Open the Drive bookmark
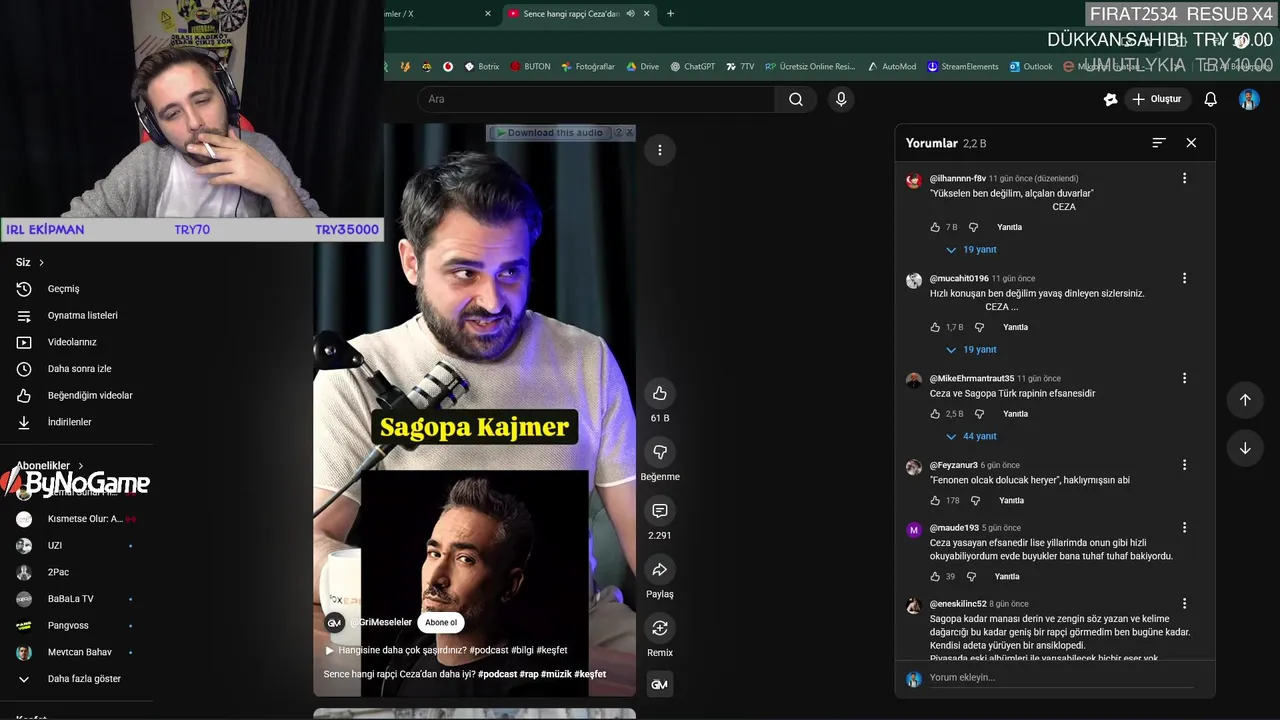Viewport: 1280px width, 720px height. tap(642, 67)
